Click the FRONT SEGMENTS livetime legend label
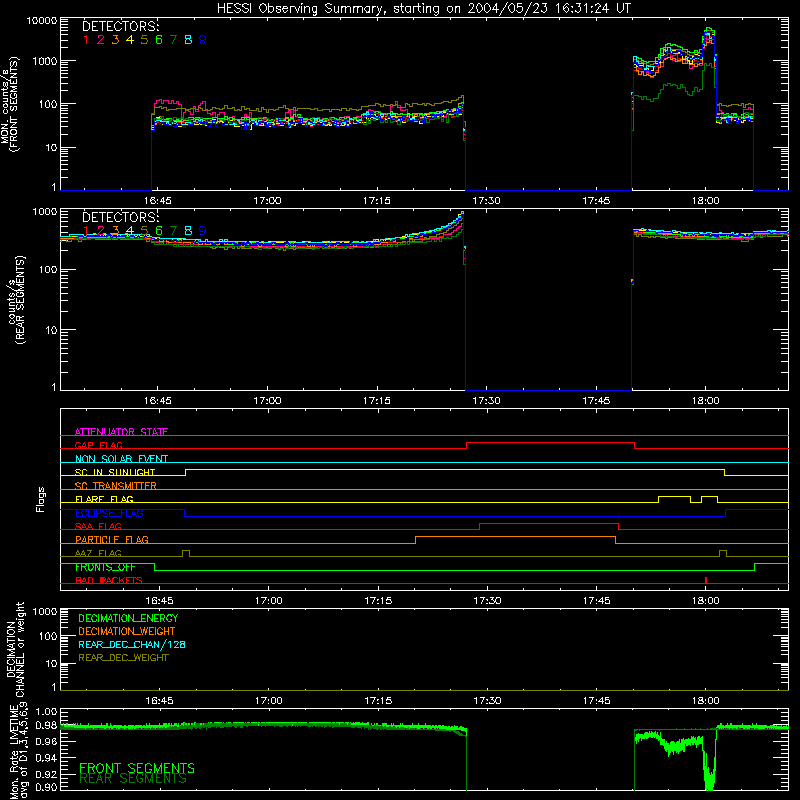Screen dimensions: 800x800 pos(137,768)
